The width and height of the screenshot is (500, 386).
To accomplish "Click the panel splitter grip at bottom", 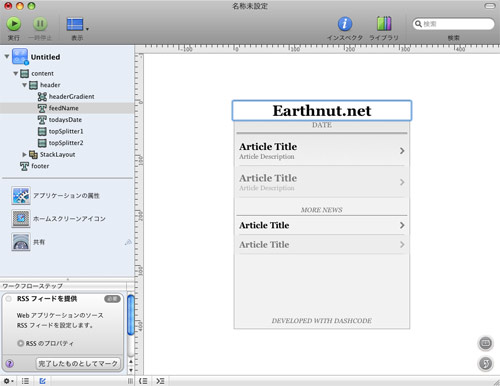I will pos(130,381).
